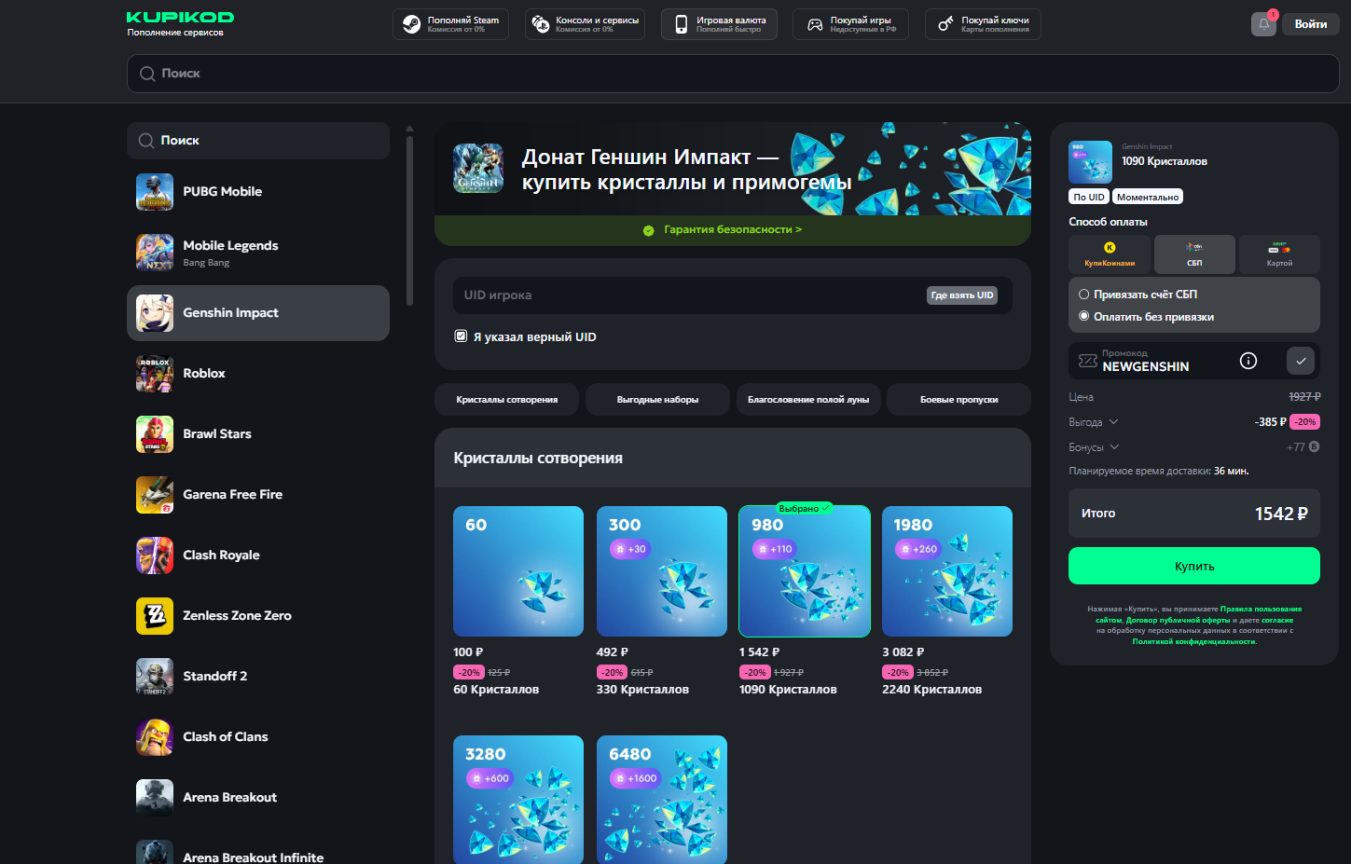Image resolution: width=1351 pixels, height=864 pixels.
Task: Click 'Где взять UID' button
Action: (x=962, y=296)
